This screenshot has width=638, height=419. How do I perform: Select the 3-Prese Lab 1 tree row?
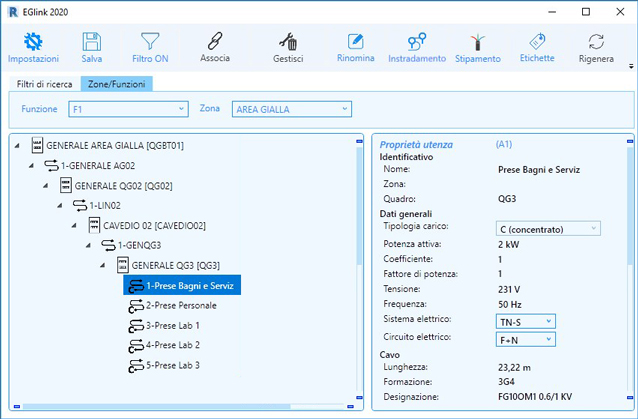[x=164, y=326]
